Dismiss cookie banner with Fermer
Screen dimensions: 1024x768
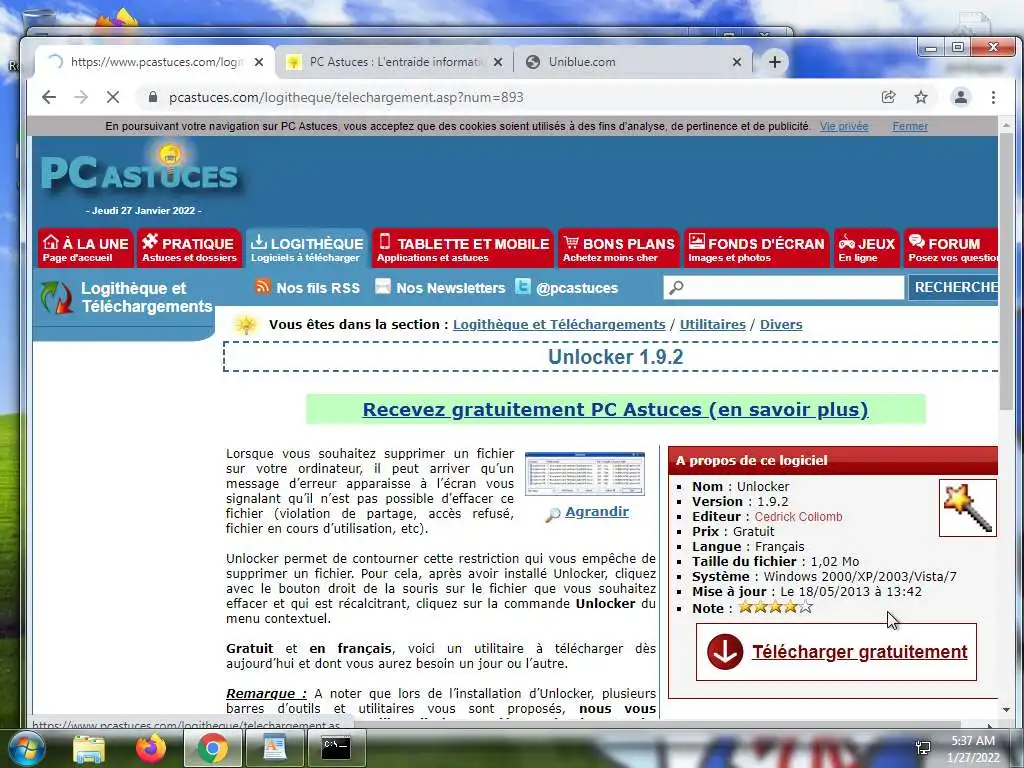(910, 126)
